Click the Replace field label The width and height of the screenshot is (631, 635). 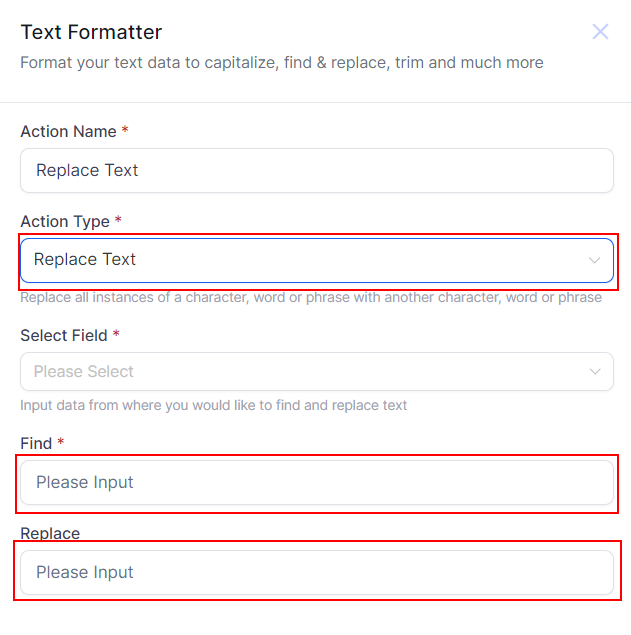click(50, 533)
